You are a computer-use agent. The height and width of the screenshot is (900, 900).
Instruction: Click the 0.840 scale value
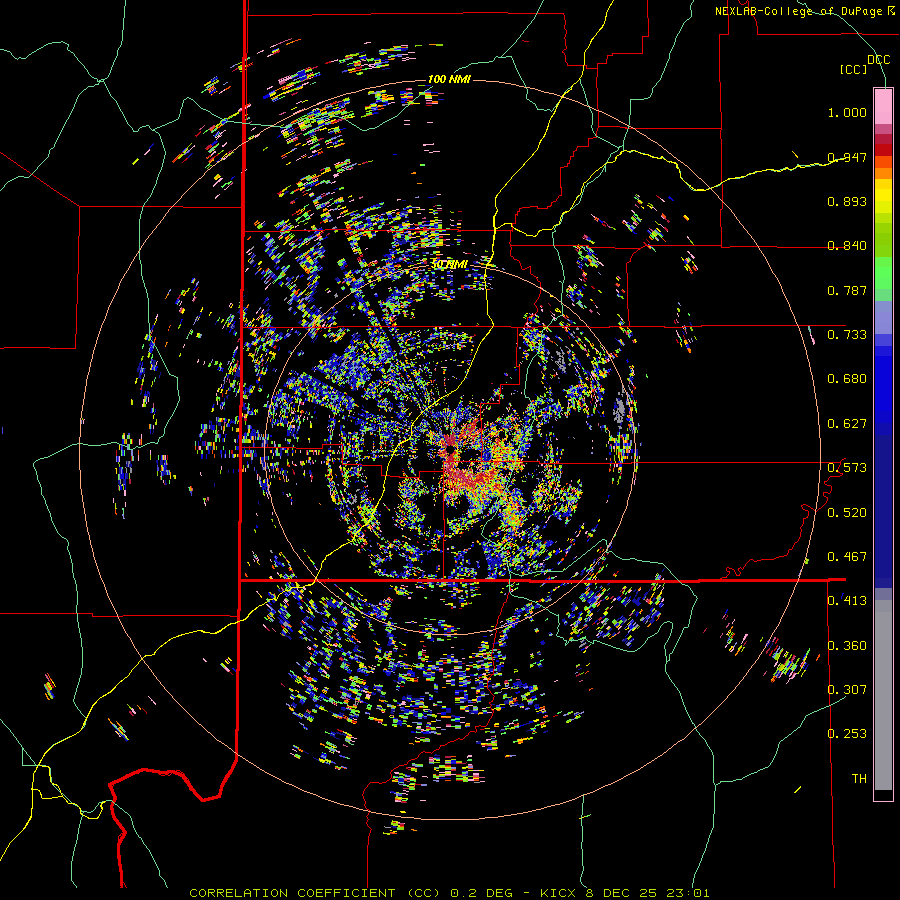(x=847, y=246)
